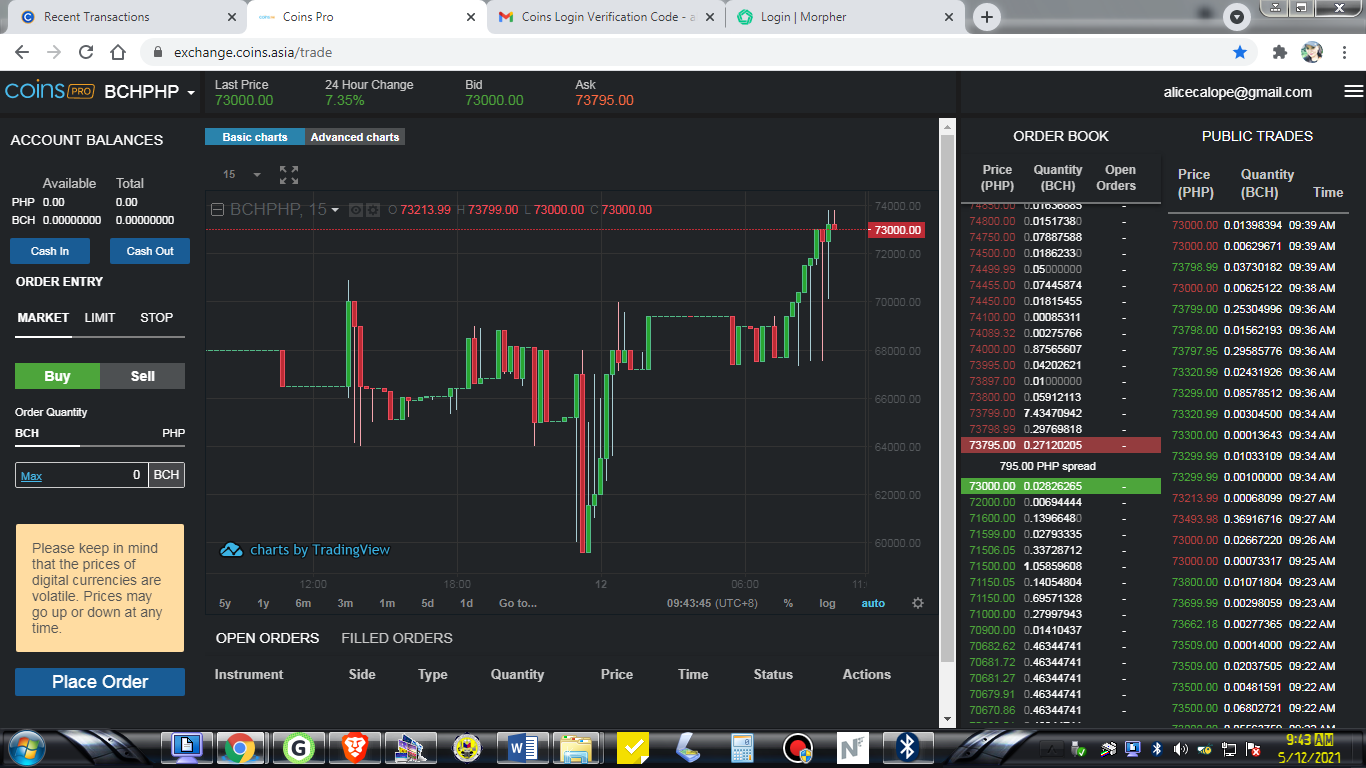Set chart range to 5y
The height and width of the screenshot is (768, 1366).
tap(225, 603)
